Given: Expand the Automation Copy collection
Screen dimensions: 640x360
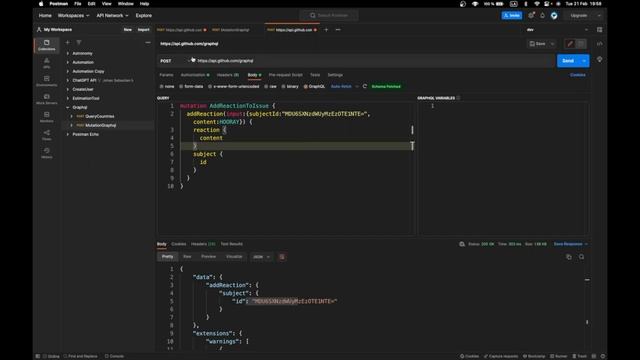Looking at the screenshot, I should click(x=68, y=71).
